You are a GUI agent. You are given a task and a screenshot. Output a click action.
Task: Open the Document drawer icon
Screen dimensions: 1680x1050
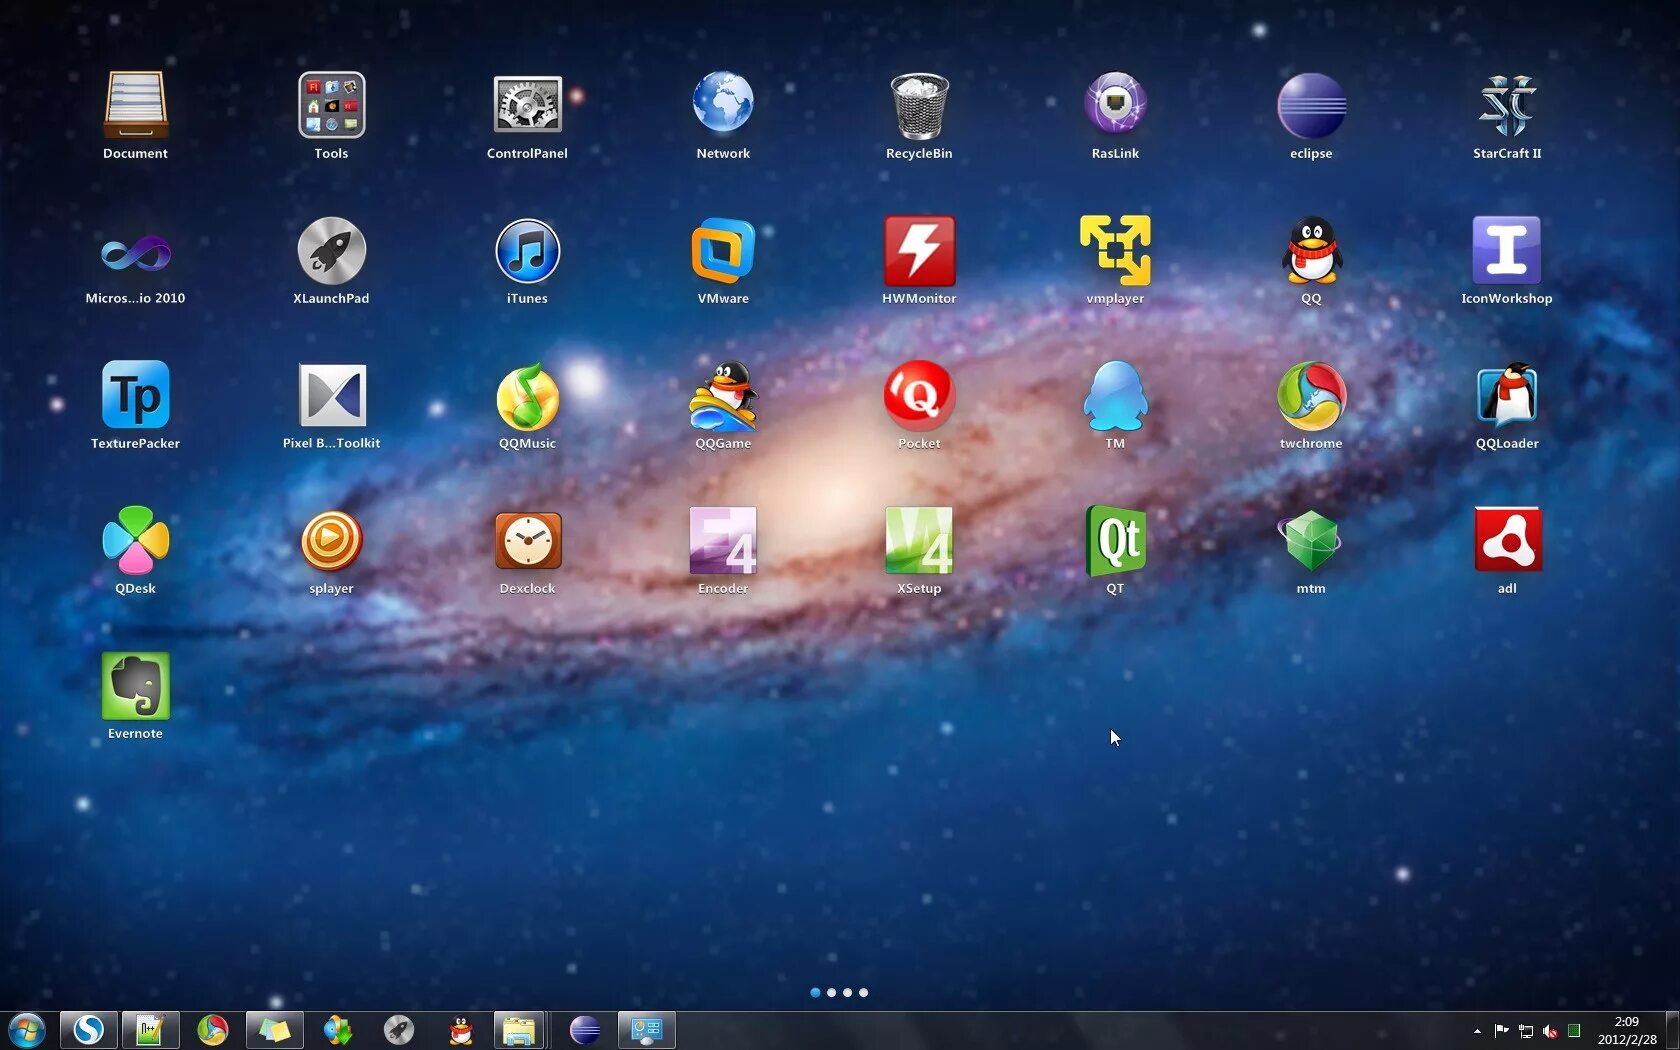coord(135,105)
